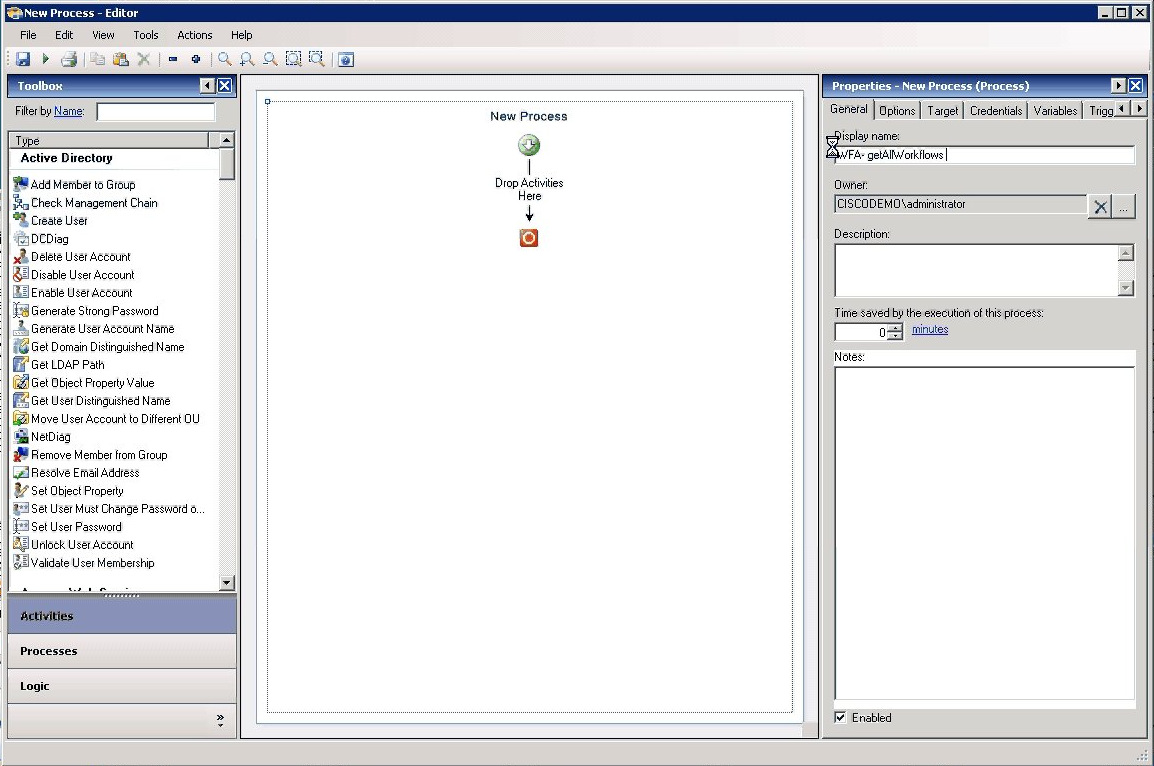The height and width of the screenshot is (766, 1154).
Task: Click the Description text area
Action: 976,270
